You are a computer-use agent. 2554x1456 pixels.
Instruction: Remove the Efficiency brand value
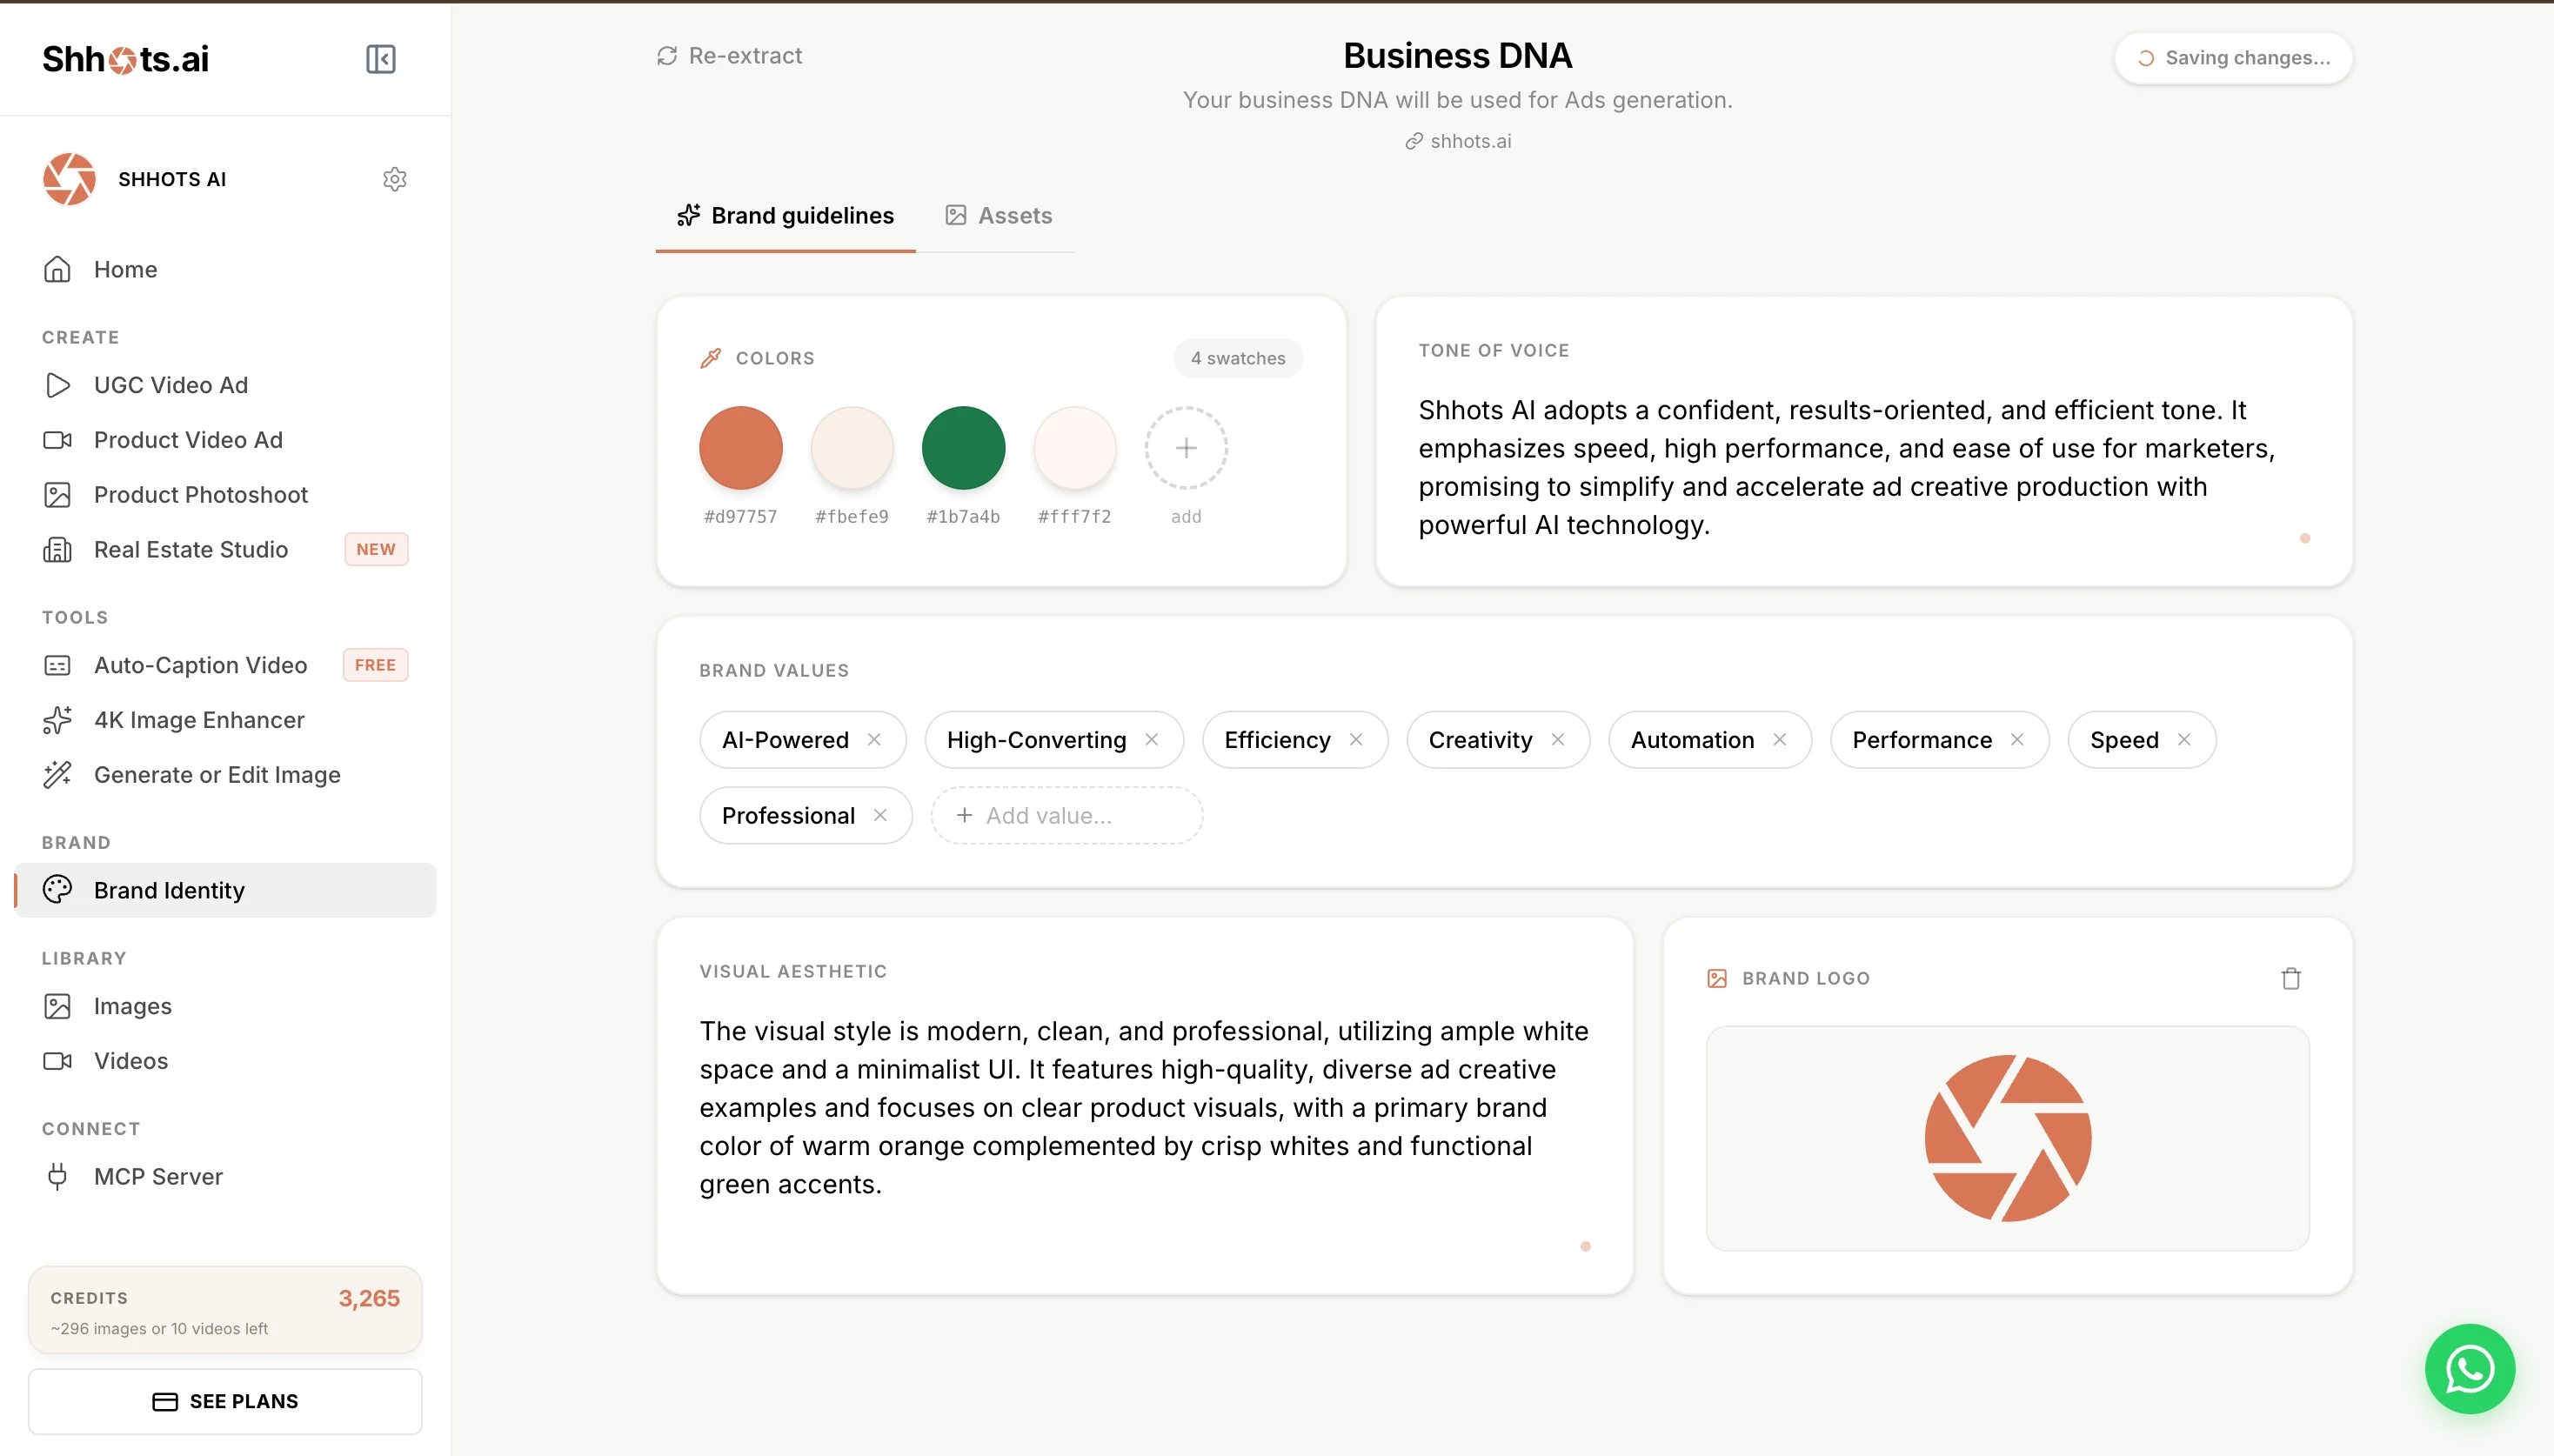click(x=1356, y=739)
